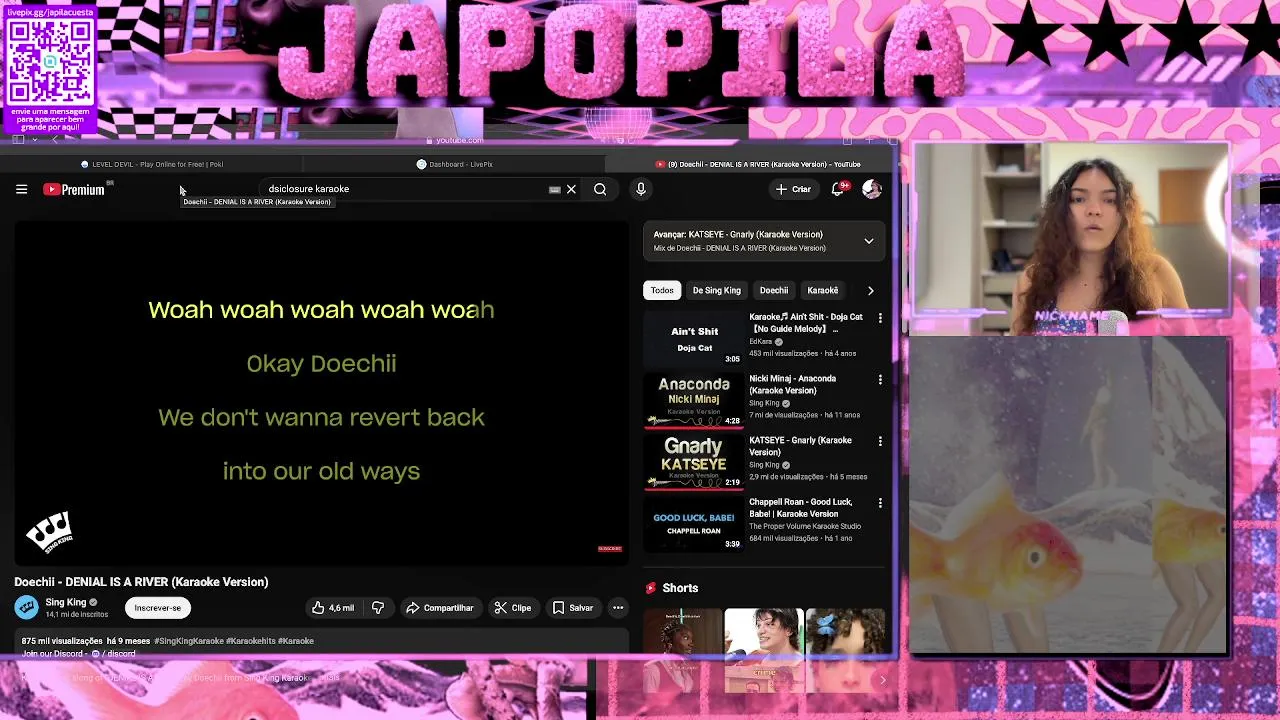Select the De Sing King filter chip
Image resolution: width=1280 pixels, height=720 pixels.
pos(717,290)
